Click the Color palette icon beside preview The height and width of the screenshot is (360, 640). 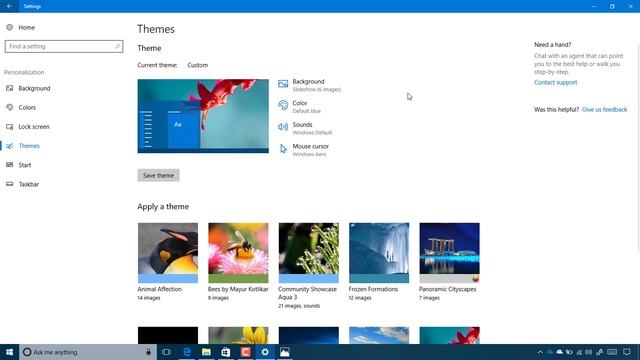click(x=283, y=105)
